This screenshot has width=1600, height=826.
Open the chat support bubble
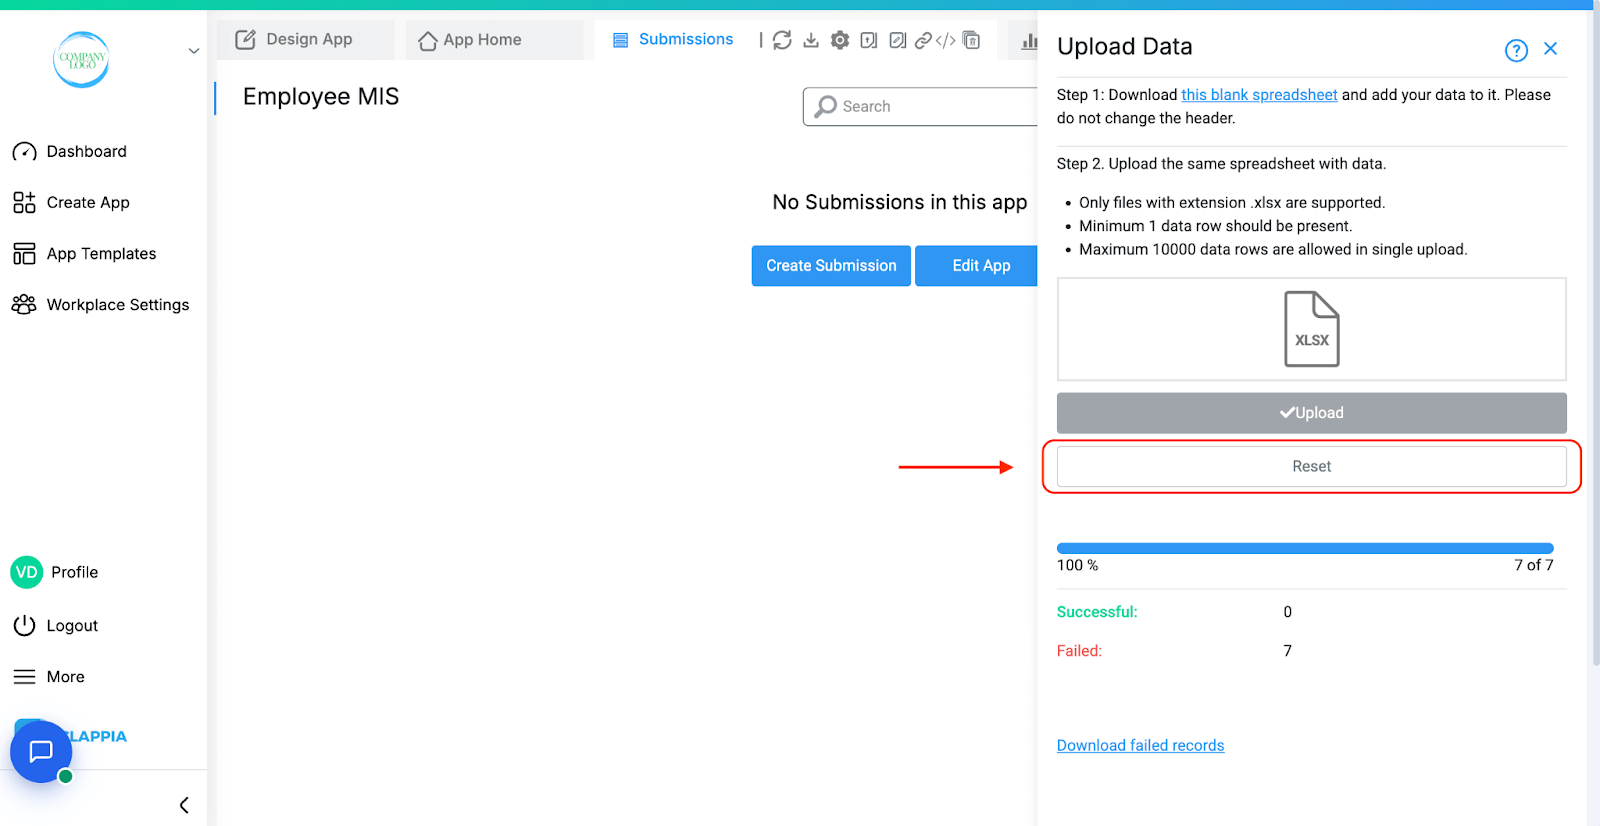41,751
